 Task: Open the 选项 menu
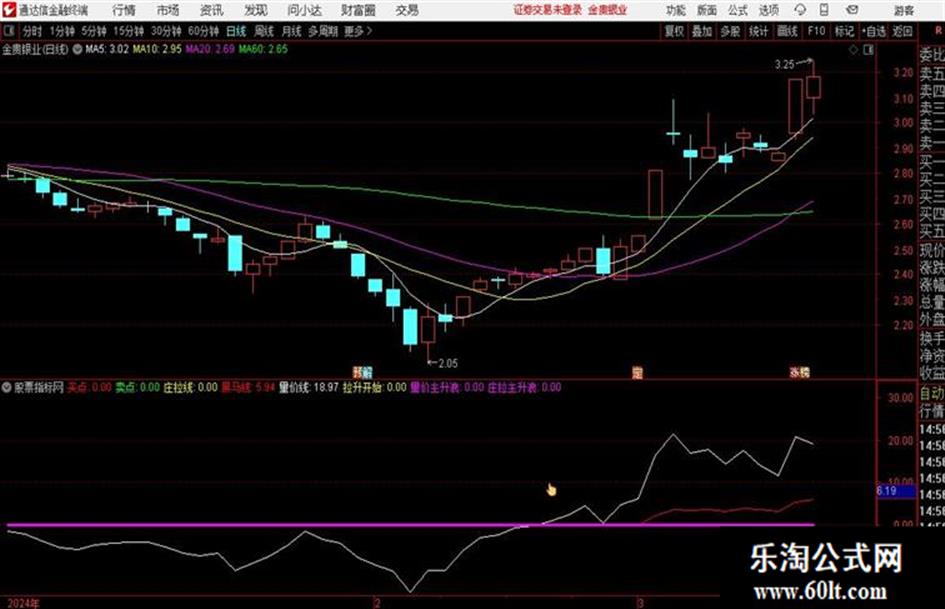pyautogui.click(x=769, y=10)
